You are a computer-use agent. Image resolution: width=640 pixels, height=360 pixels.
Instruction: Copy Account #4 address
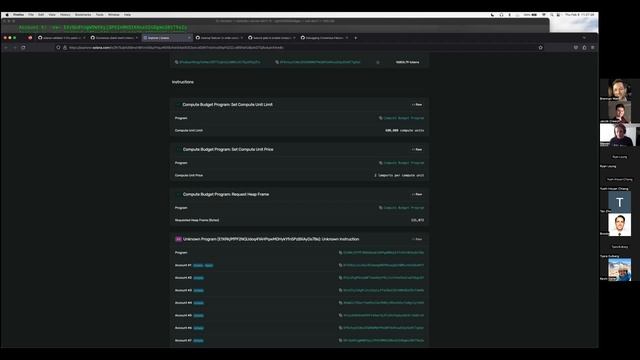click(x=340, y=303)
